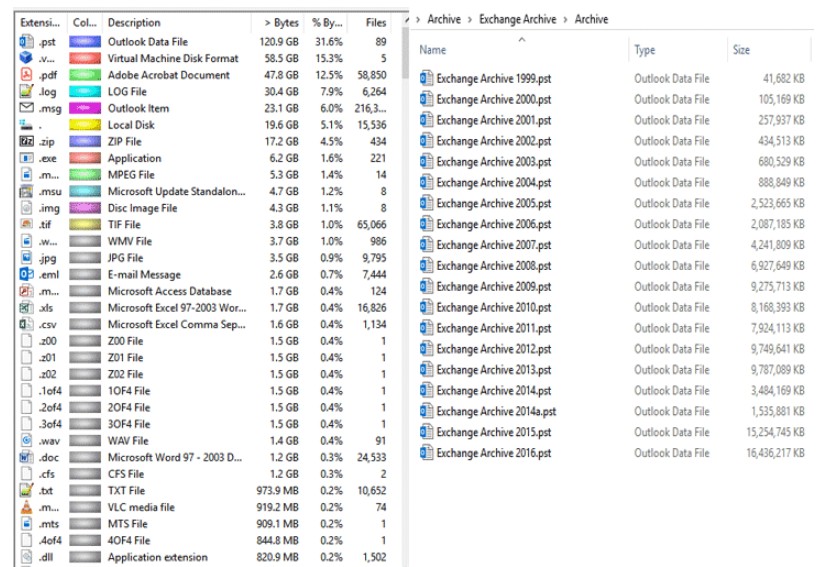This screenshot has height=567, width=822.
Task: Expand chevron before first Archive breadcrumb
Action: tap(418, 20)
